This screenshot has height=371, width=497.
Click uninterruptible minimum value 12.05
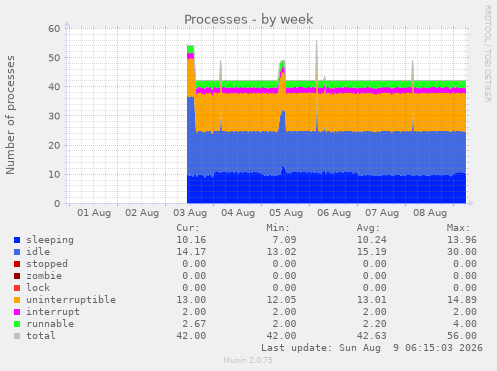tap(282, 300)
